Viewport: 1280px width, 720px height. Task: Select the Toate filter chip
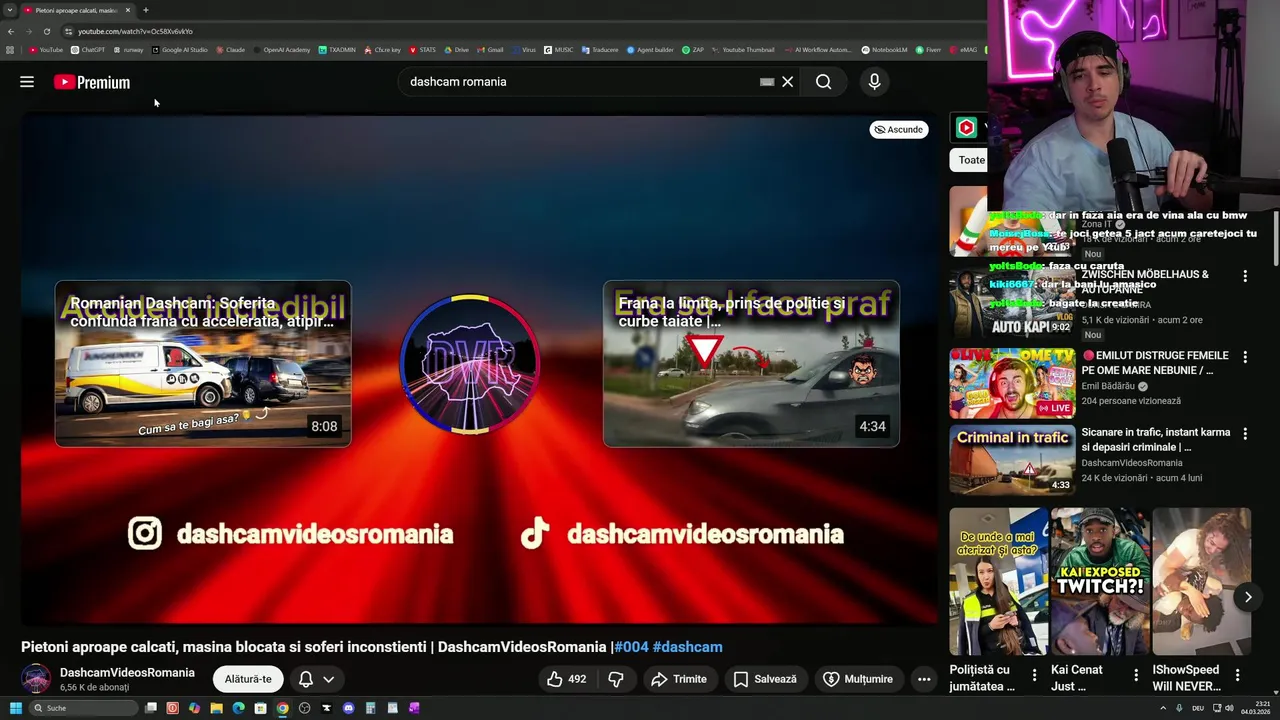tap(968, 160)
